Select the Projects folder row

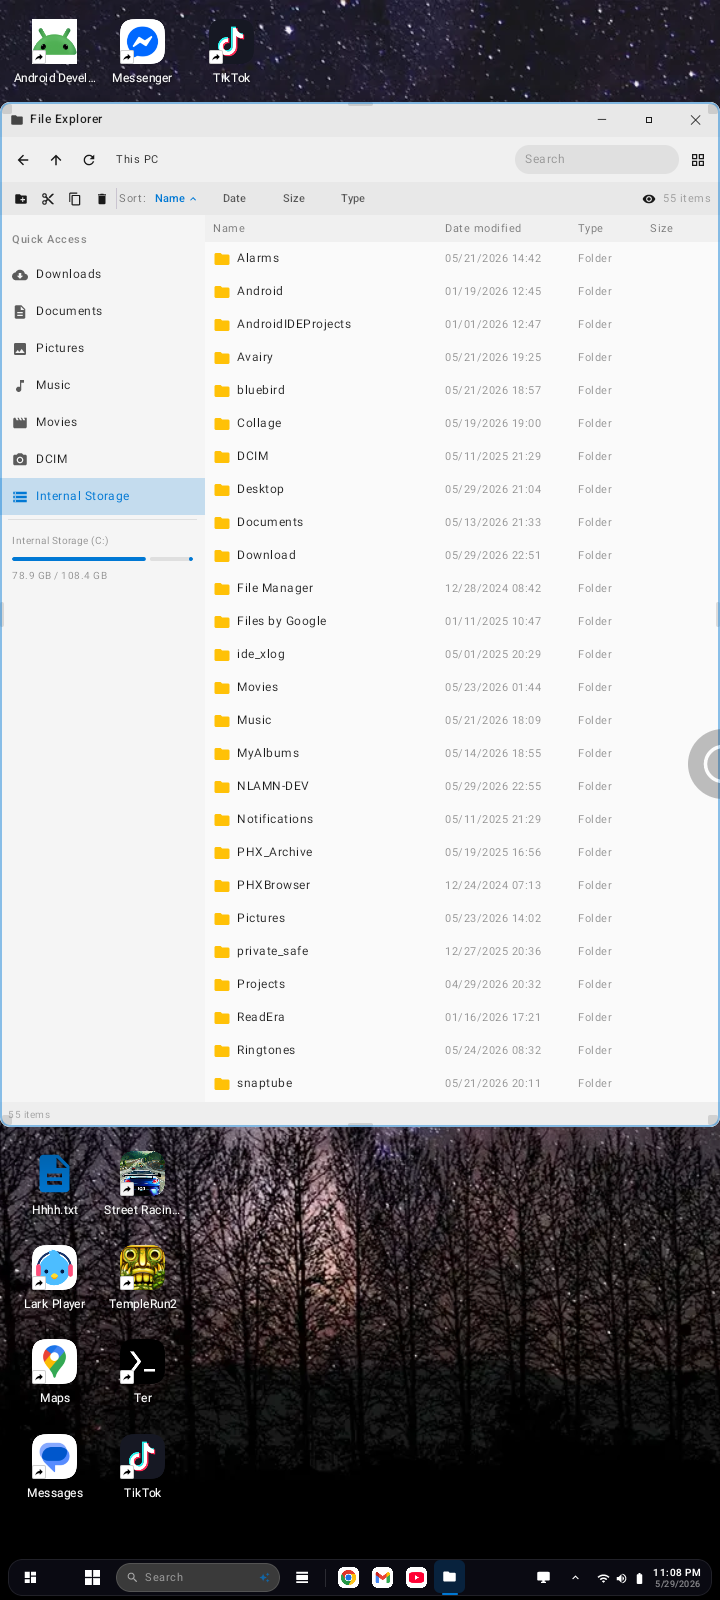[462, 984]
